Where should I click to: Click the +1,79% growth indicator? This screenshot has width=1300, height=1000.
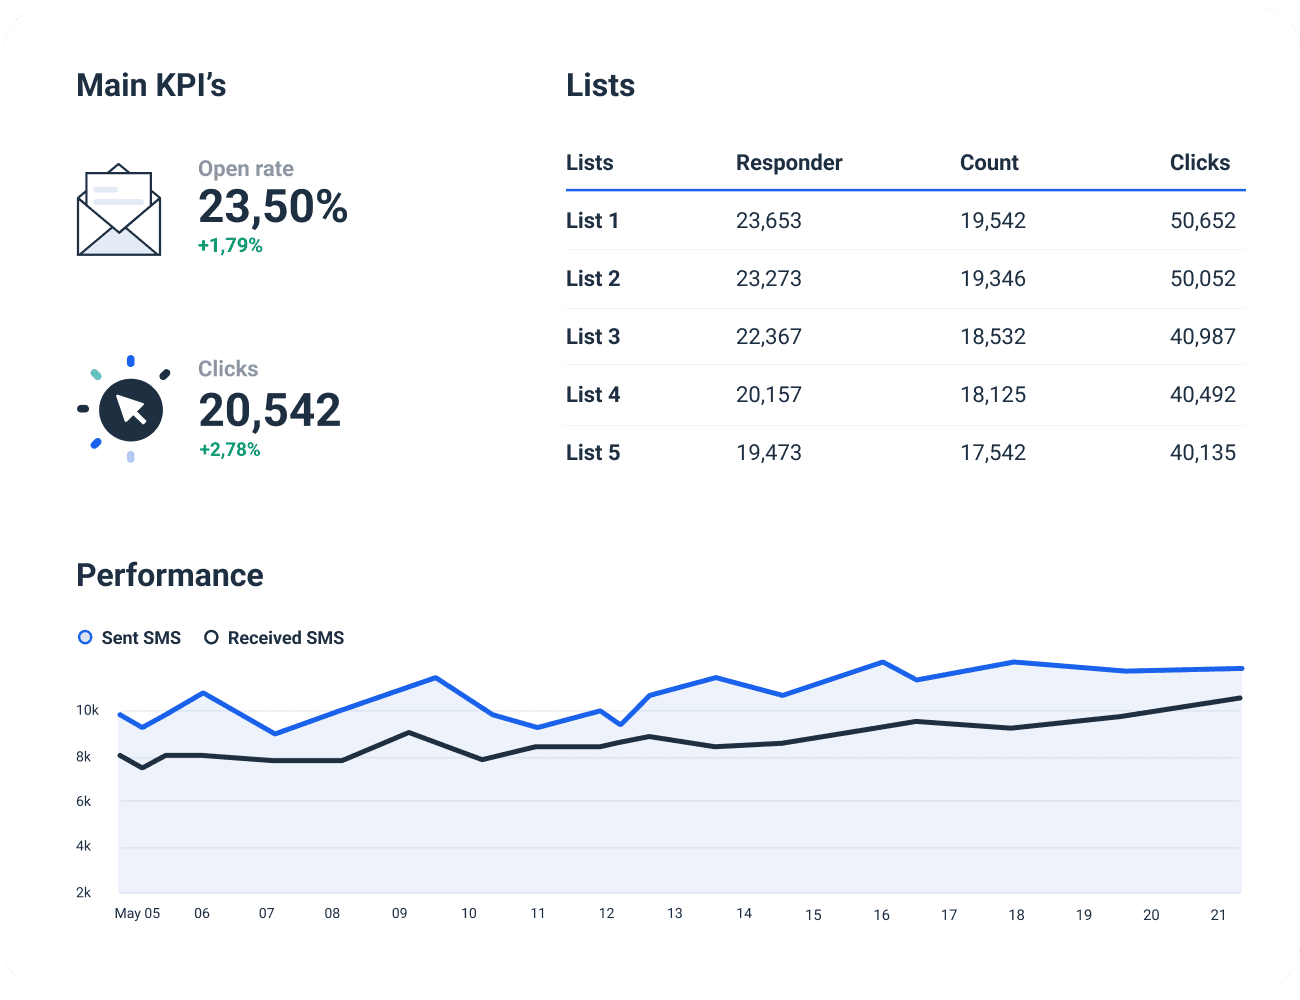[231, 244]
